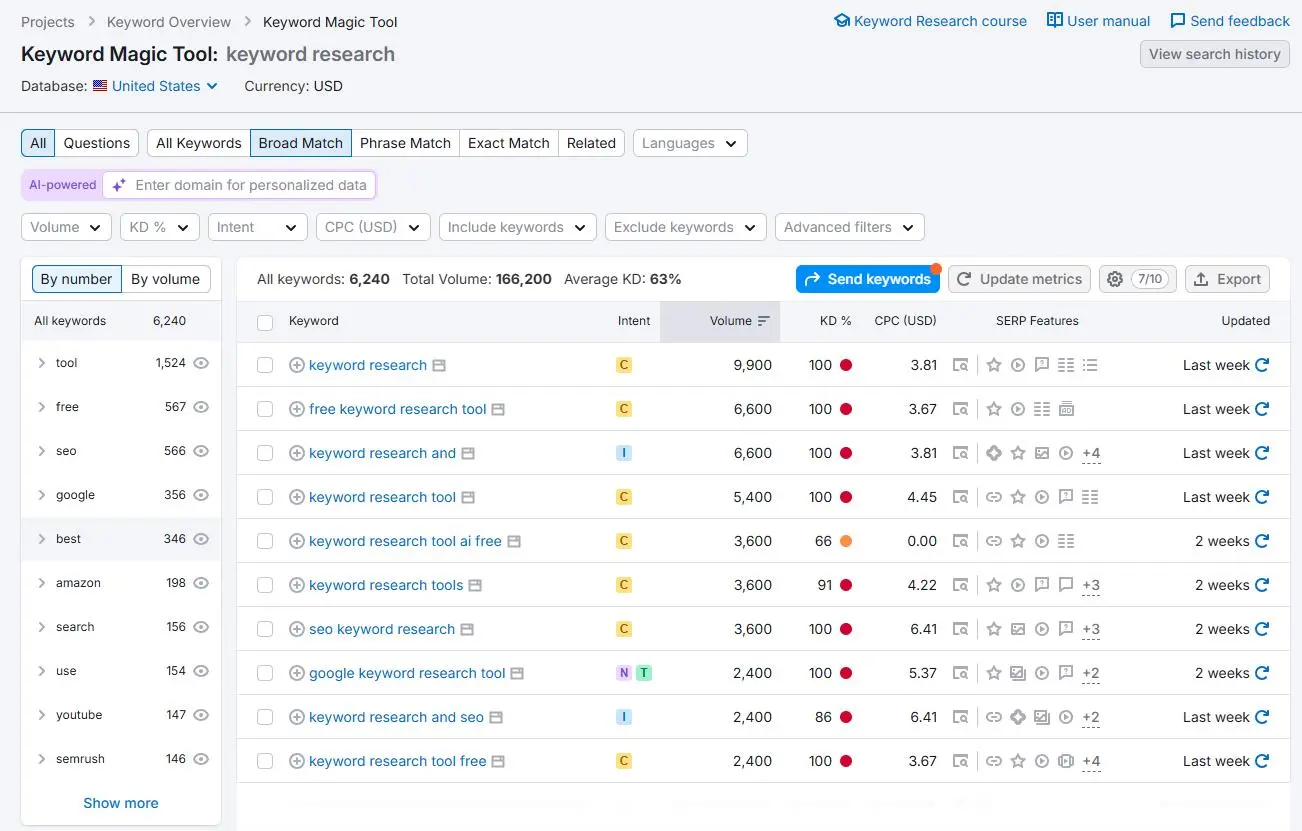Click the N intent badge for google keyword research tool
The height and width of the screenshot is (831, 1302).
pos(624,673)
